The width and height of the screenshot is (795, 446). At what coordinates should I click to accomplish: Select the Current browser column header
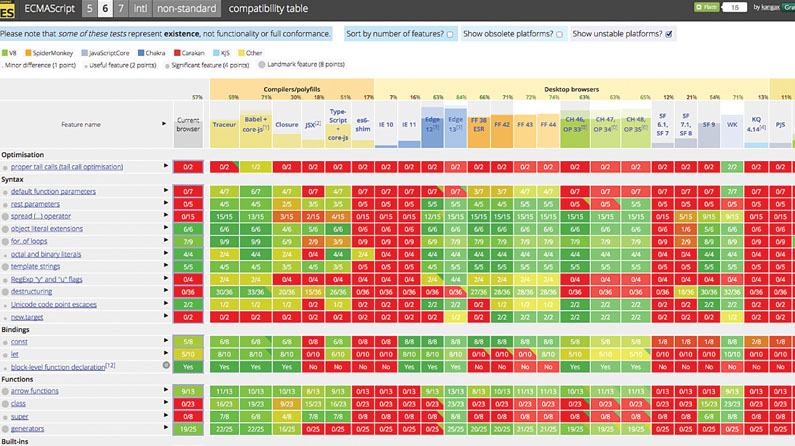click(188, 125)
